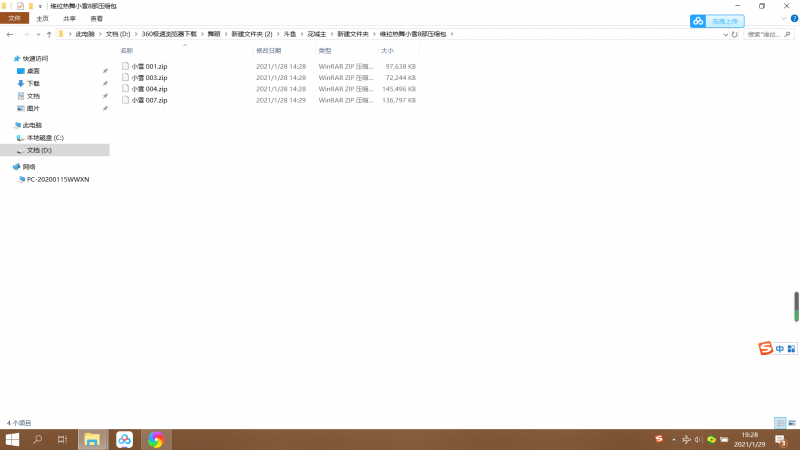Open the address bar history dropdown

(724, 34)
